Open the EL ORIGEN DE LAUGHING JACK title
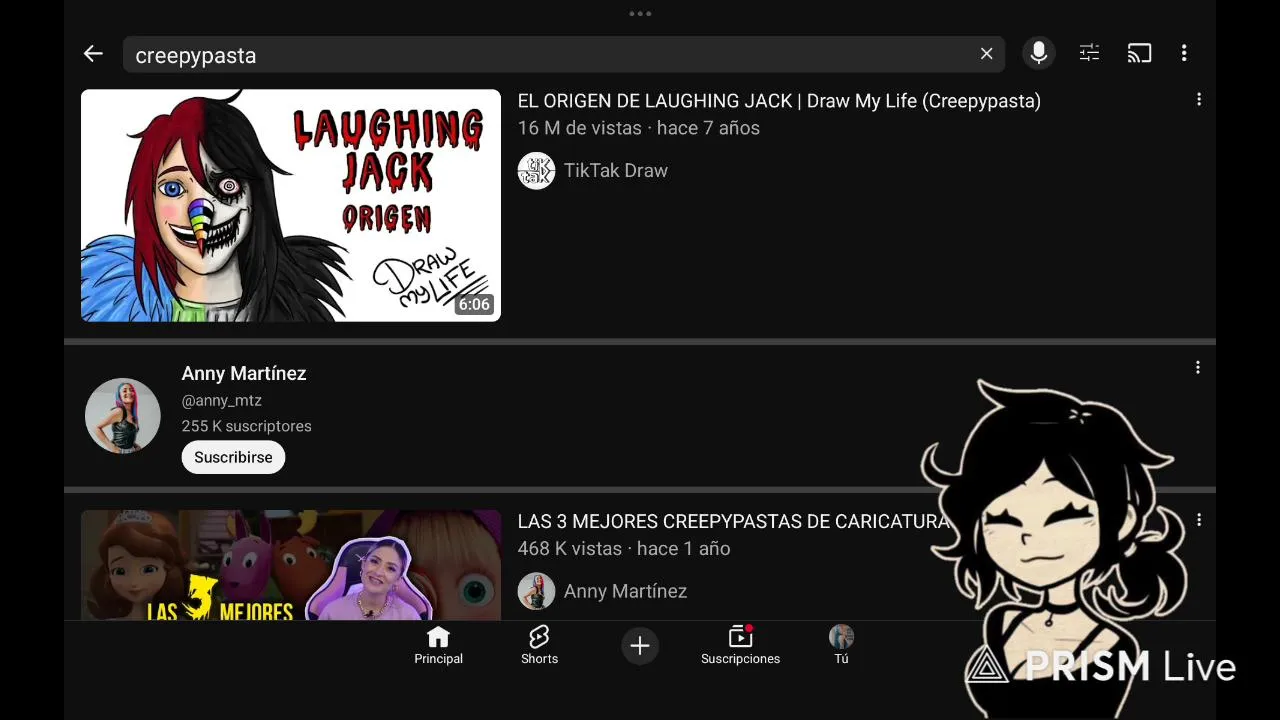Screen dimensions: 1280x720 (779, 101)
